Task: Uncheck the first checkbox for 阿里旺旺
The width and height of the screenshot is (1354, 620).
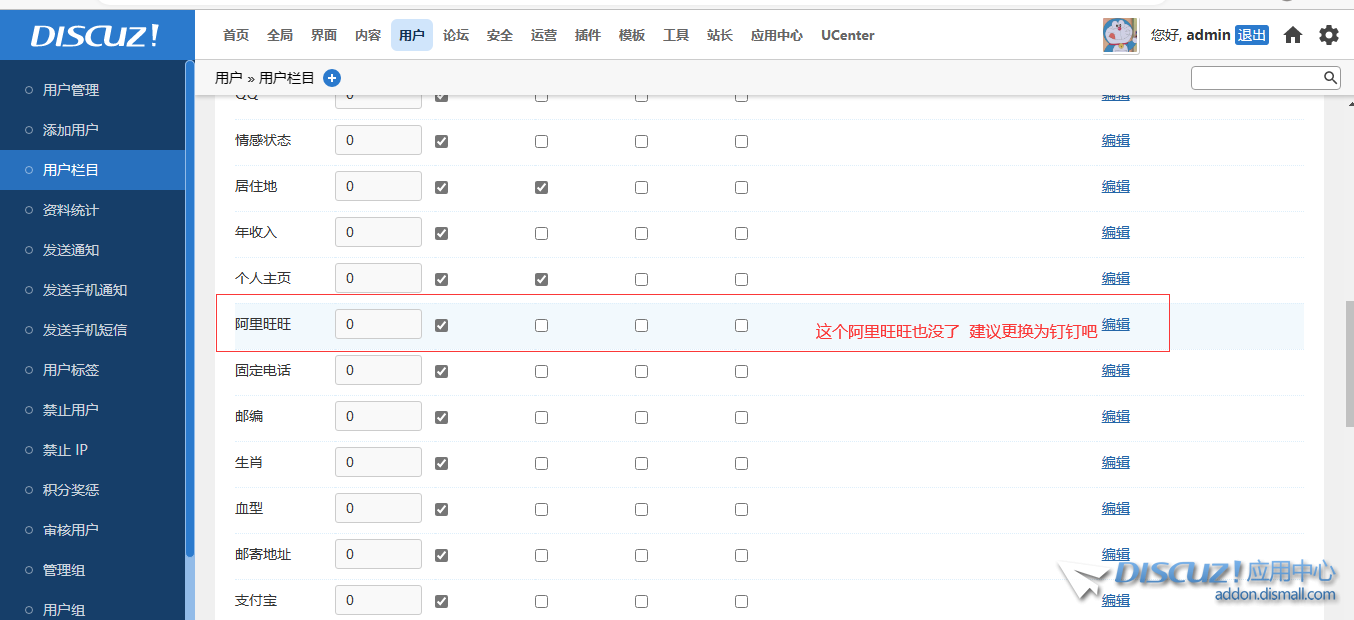Action: [441, 325]
